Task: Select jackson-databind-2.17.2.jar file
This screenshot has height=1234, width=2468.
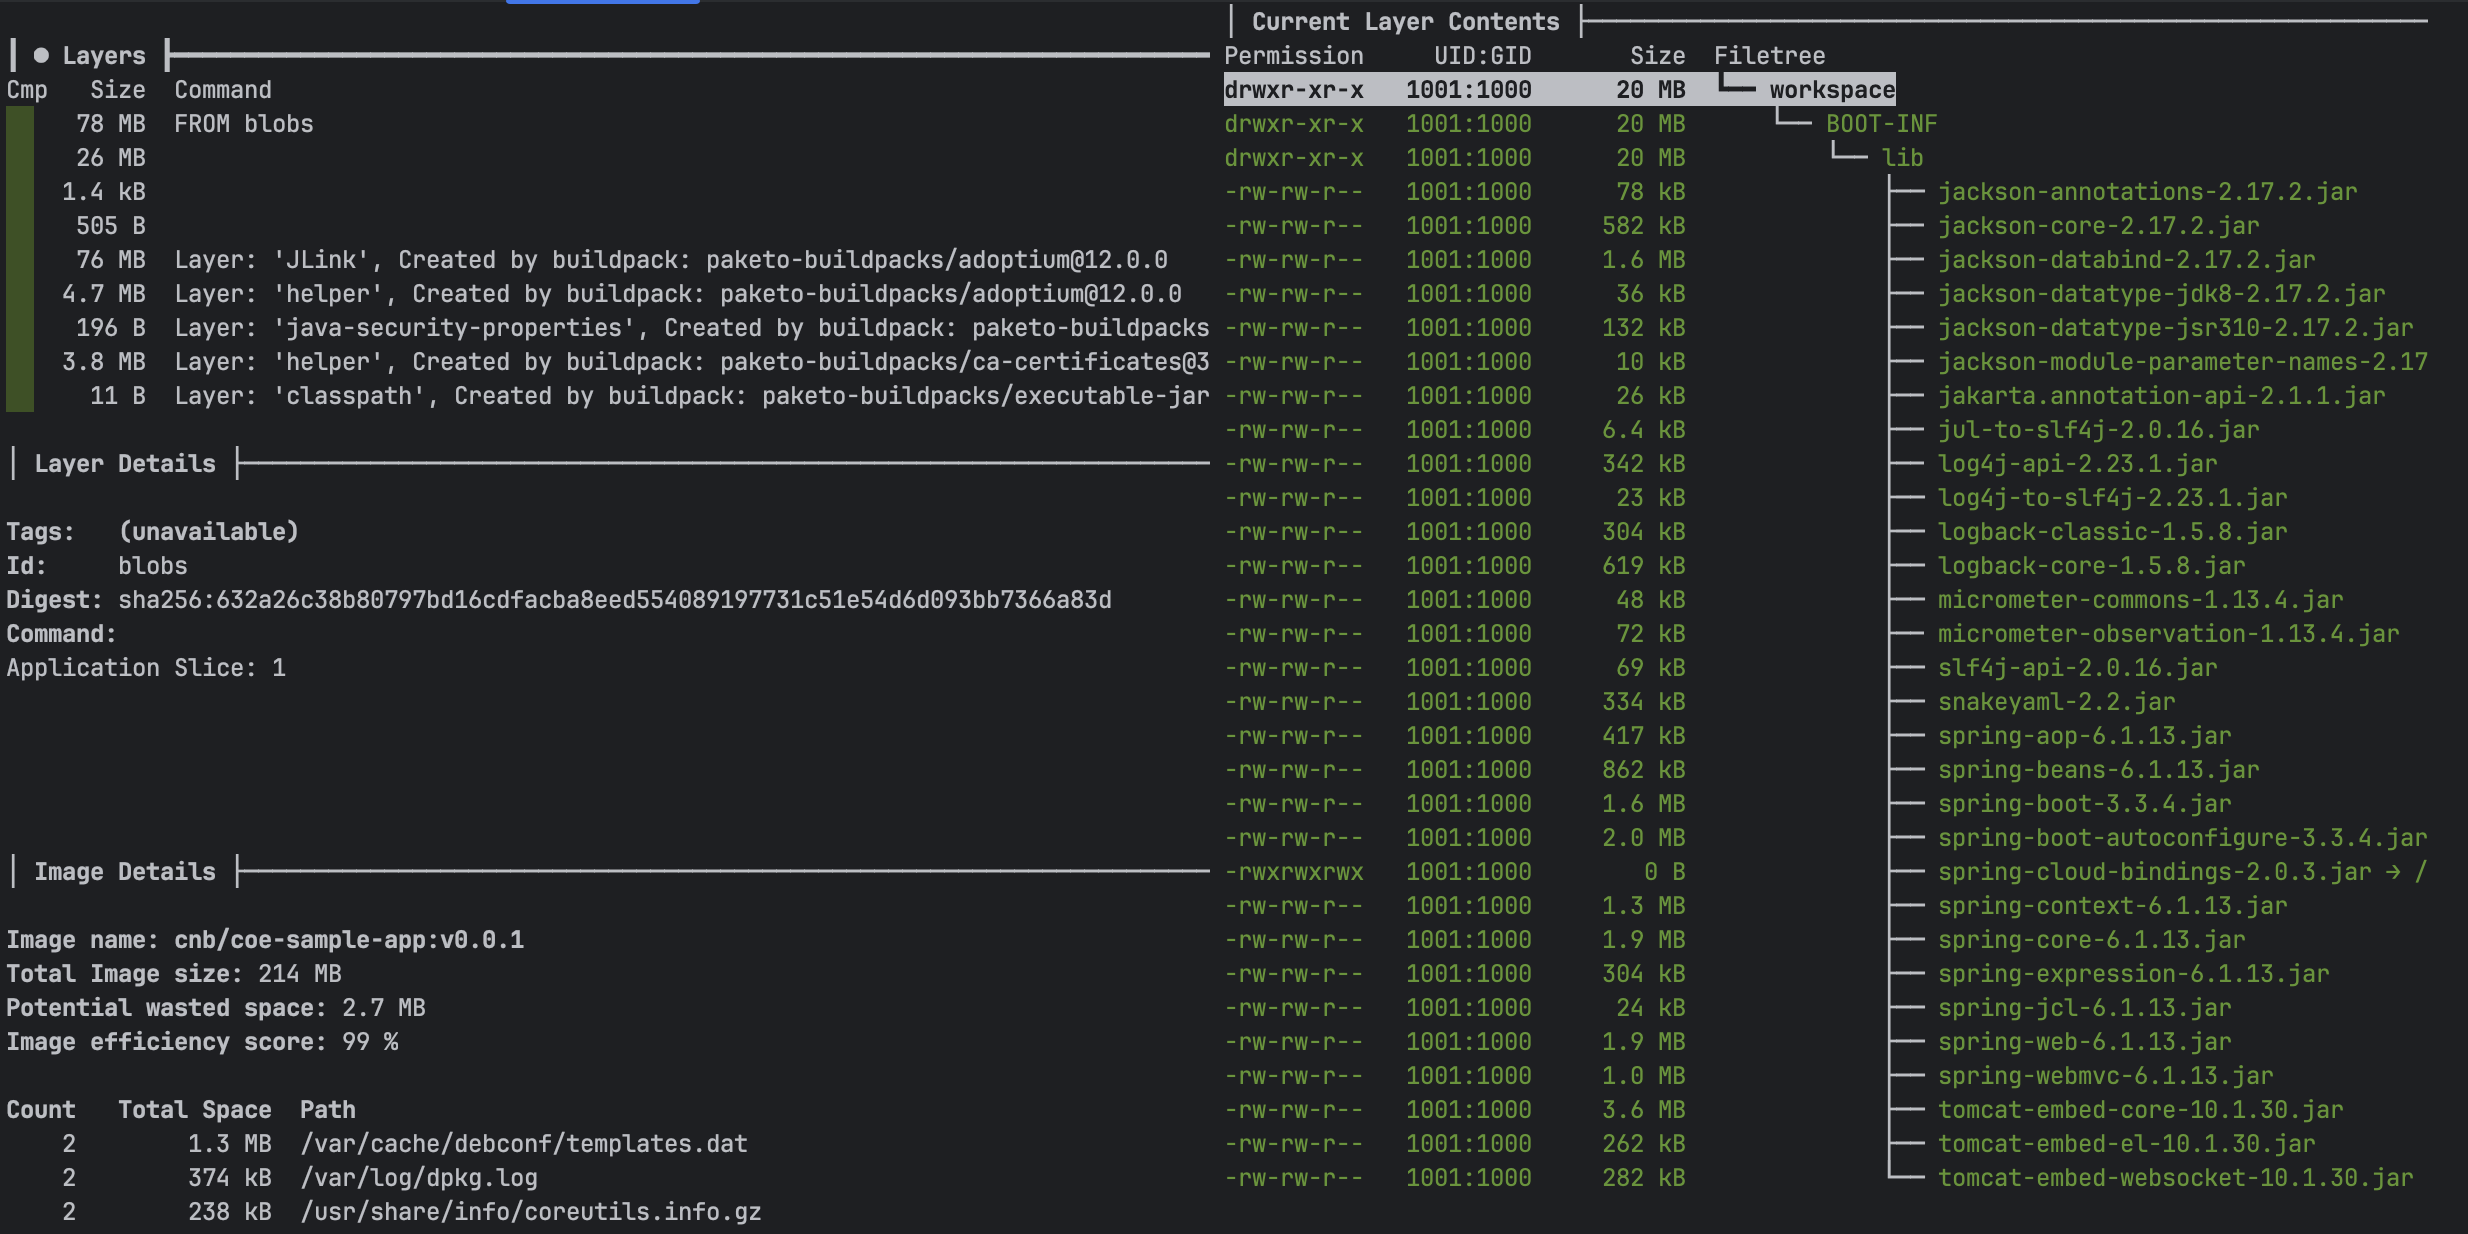Action: click(x=2126, y=260)
